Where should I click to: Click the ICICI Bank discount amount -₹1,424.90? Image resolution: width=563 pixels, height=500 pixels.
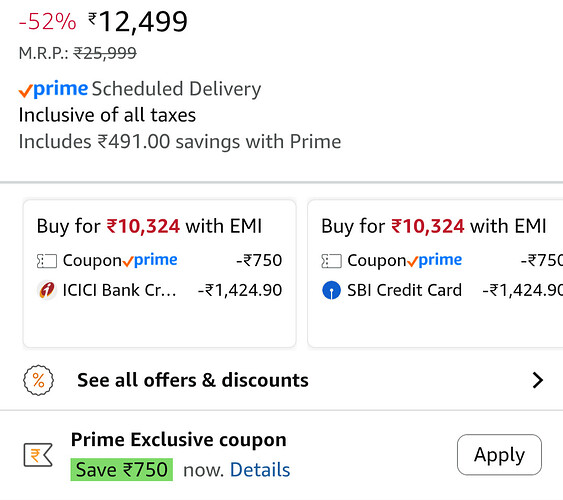(x=240, y=290)
